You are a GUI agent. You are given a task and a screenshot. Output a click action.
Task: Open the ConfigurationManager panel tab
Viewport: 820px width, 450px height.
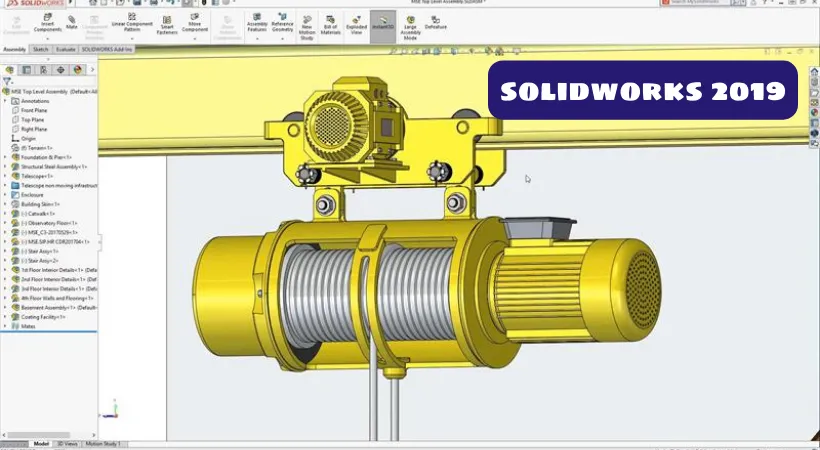44,70
